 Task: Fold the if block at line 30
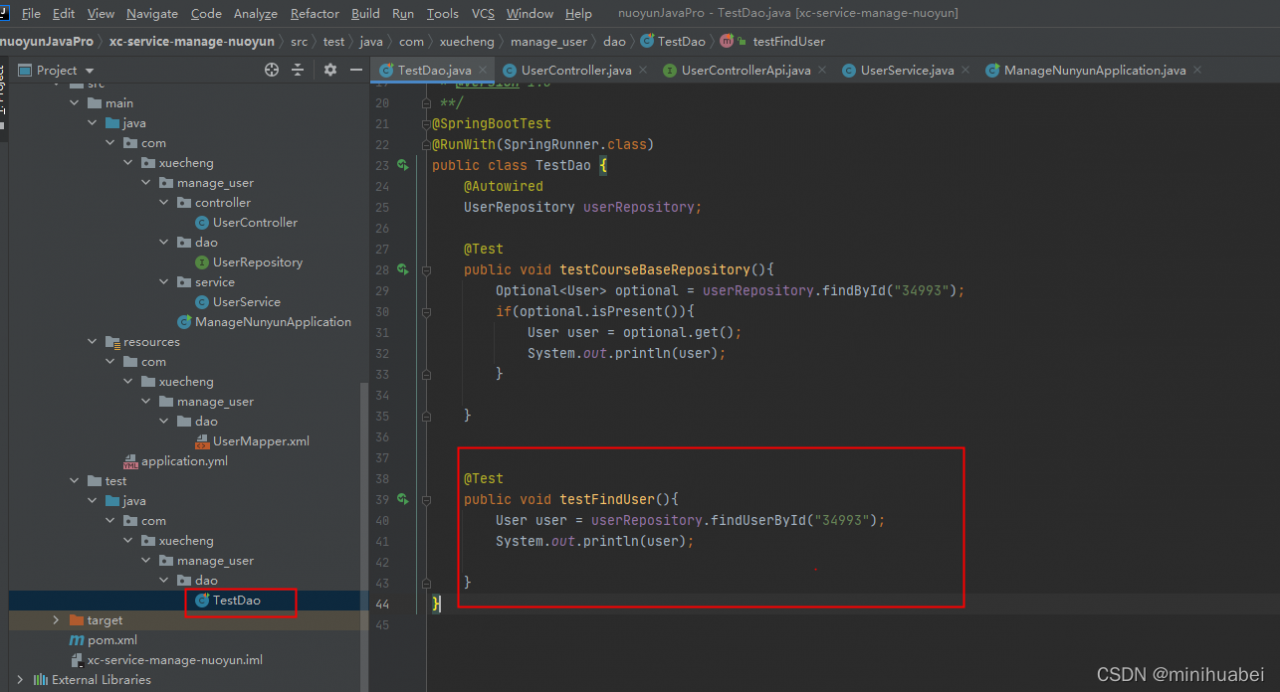426,311
